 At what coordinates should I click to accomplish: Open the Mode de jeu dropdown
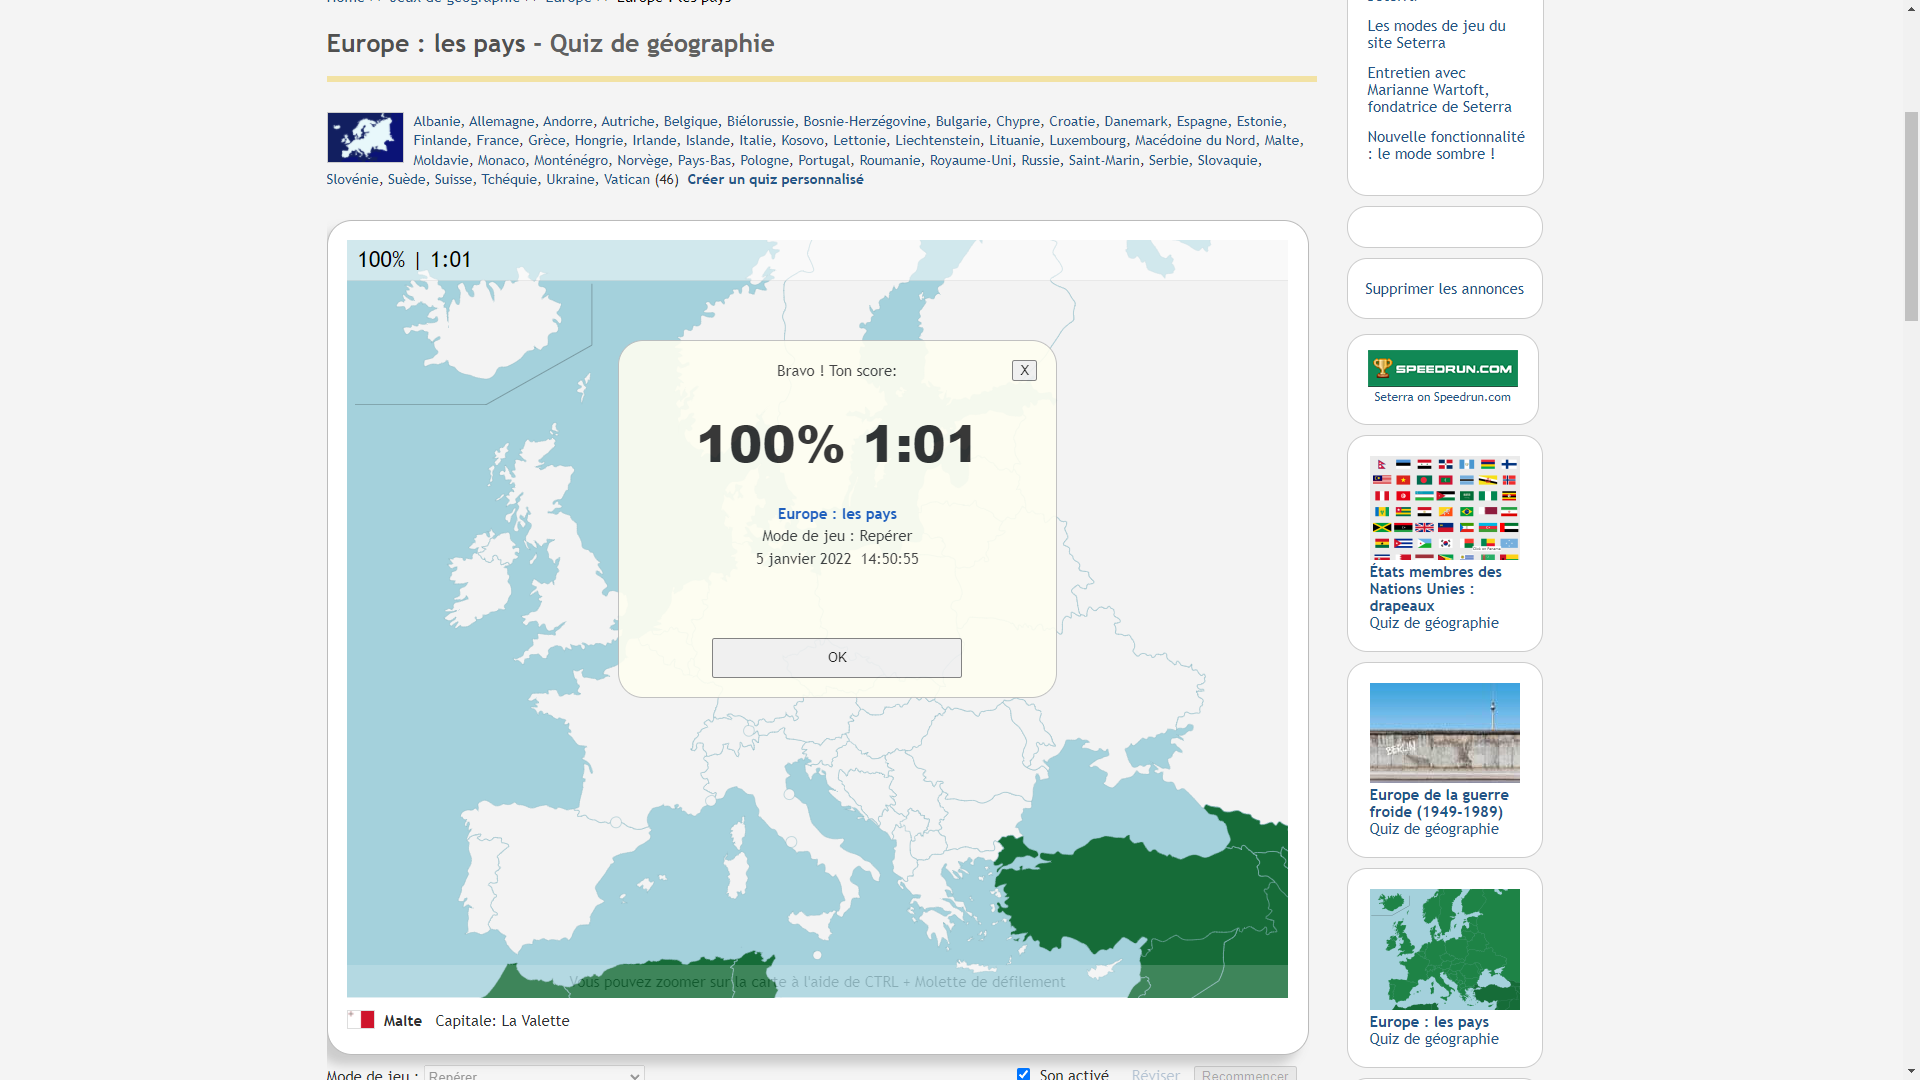534,1074
